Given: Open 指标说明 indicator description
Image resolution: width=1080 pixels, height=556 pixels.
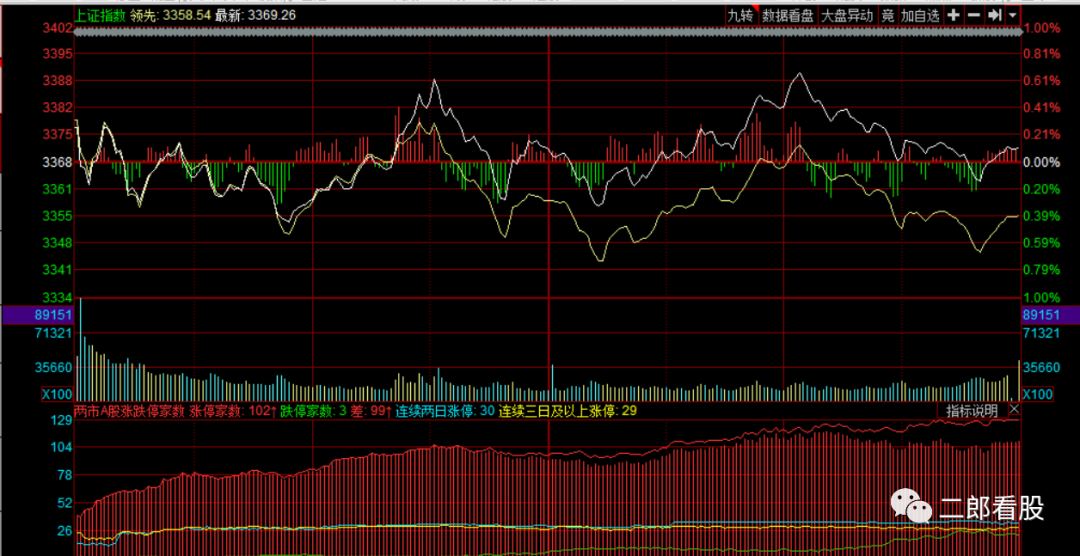Looking at the screenshot, I should coord(972,411).
